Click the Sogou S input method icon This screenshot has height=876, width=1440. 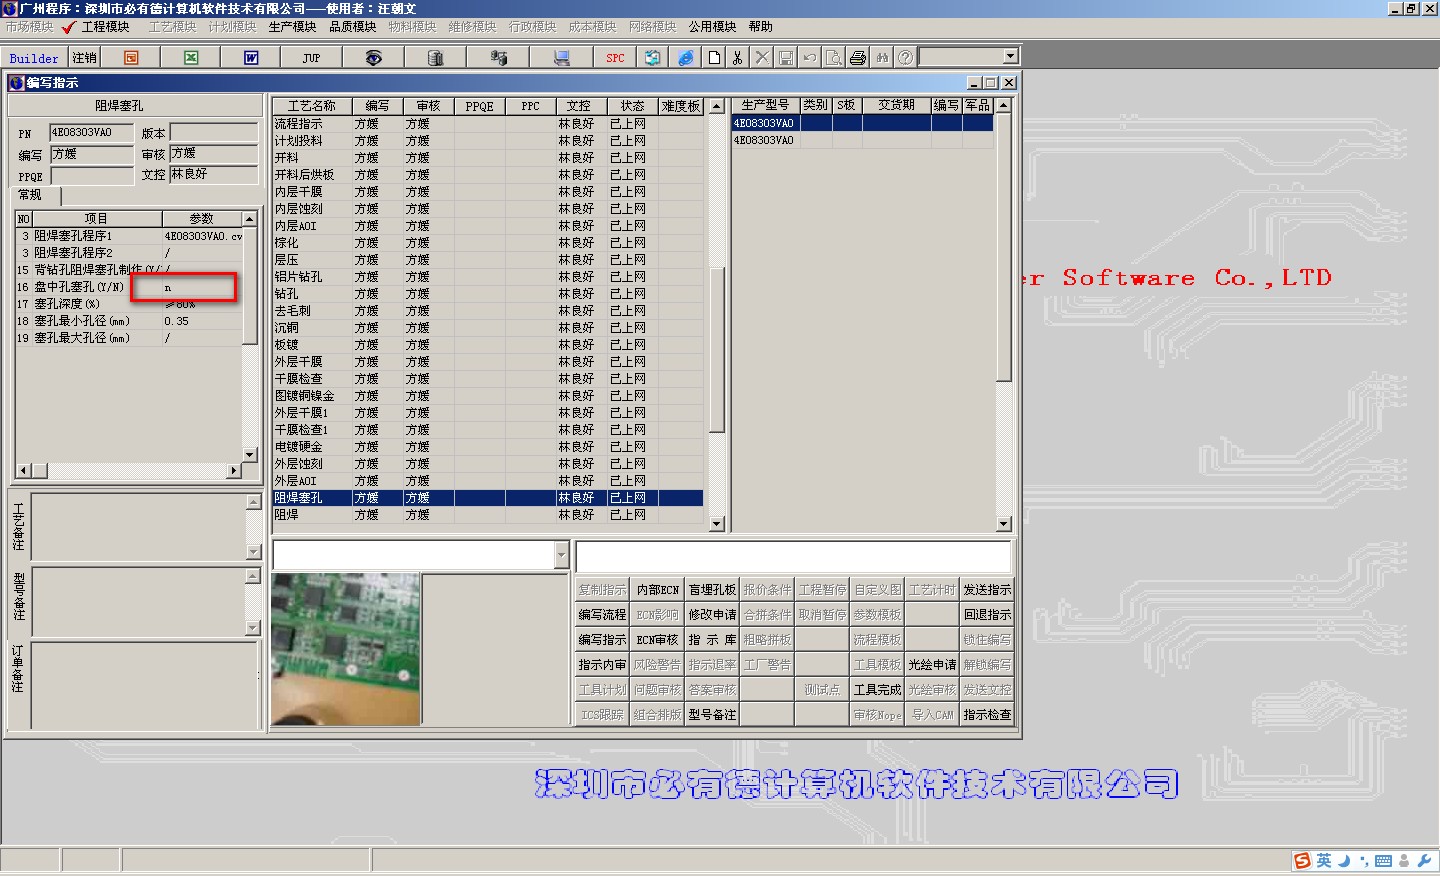click(x=1302, y=861)
